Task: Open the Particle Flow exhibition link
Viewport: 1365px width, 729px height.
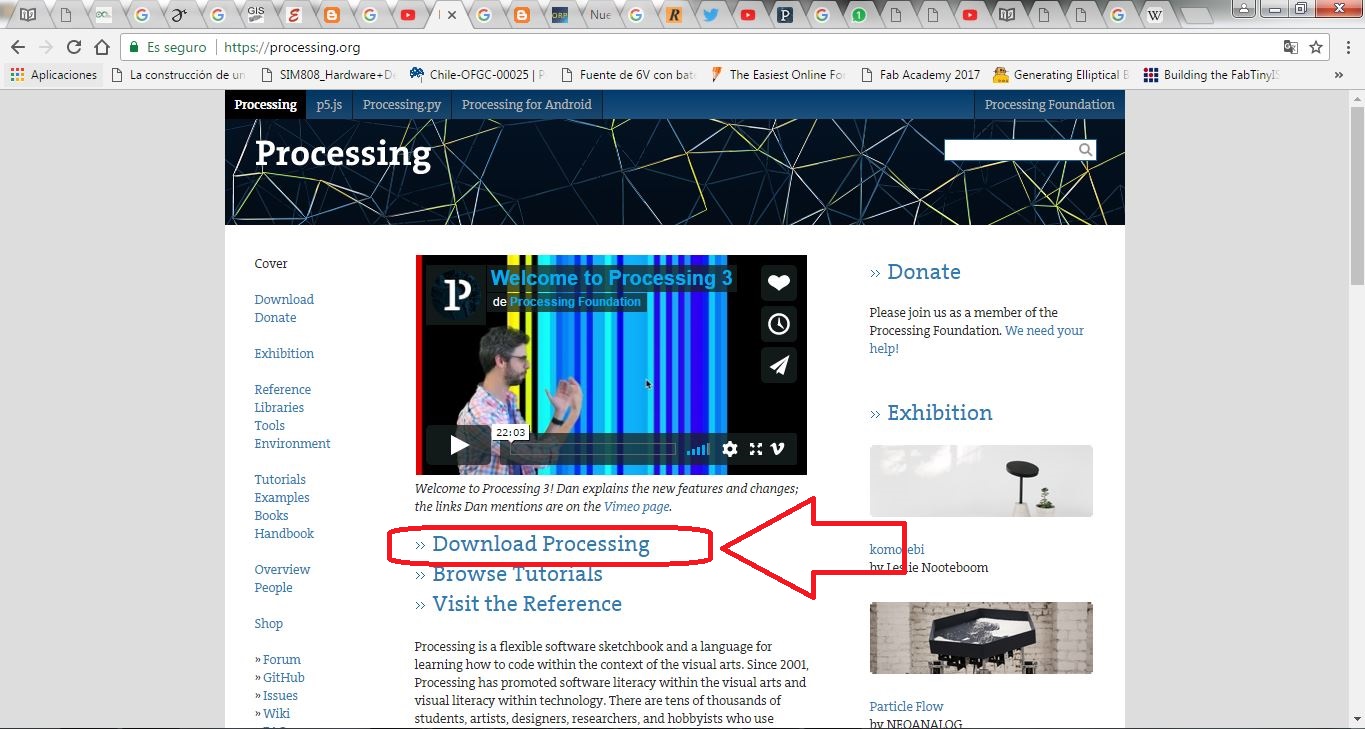Action: pyautogui.click(x=906, y=707)
